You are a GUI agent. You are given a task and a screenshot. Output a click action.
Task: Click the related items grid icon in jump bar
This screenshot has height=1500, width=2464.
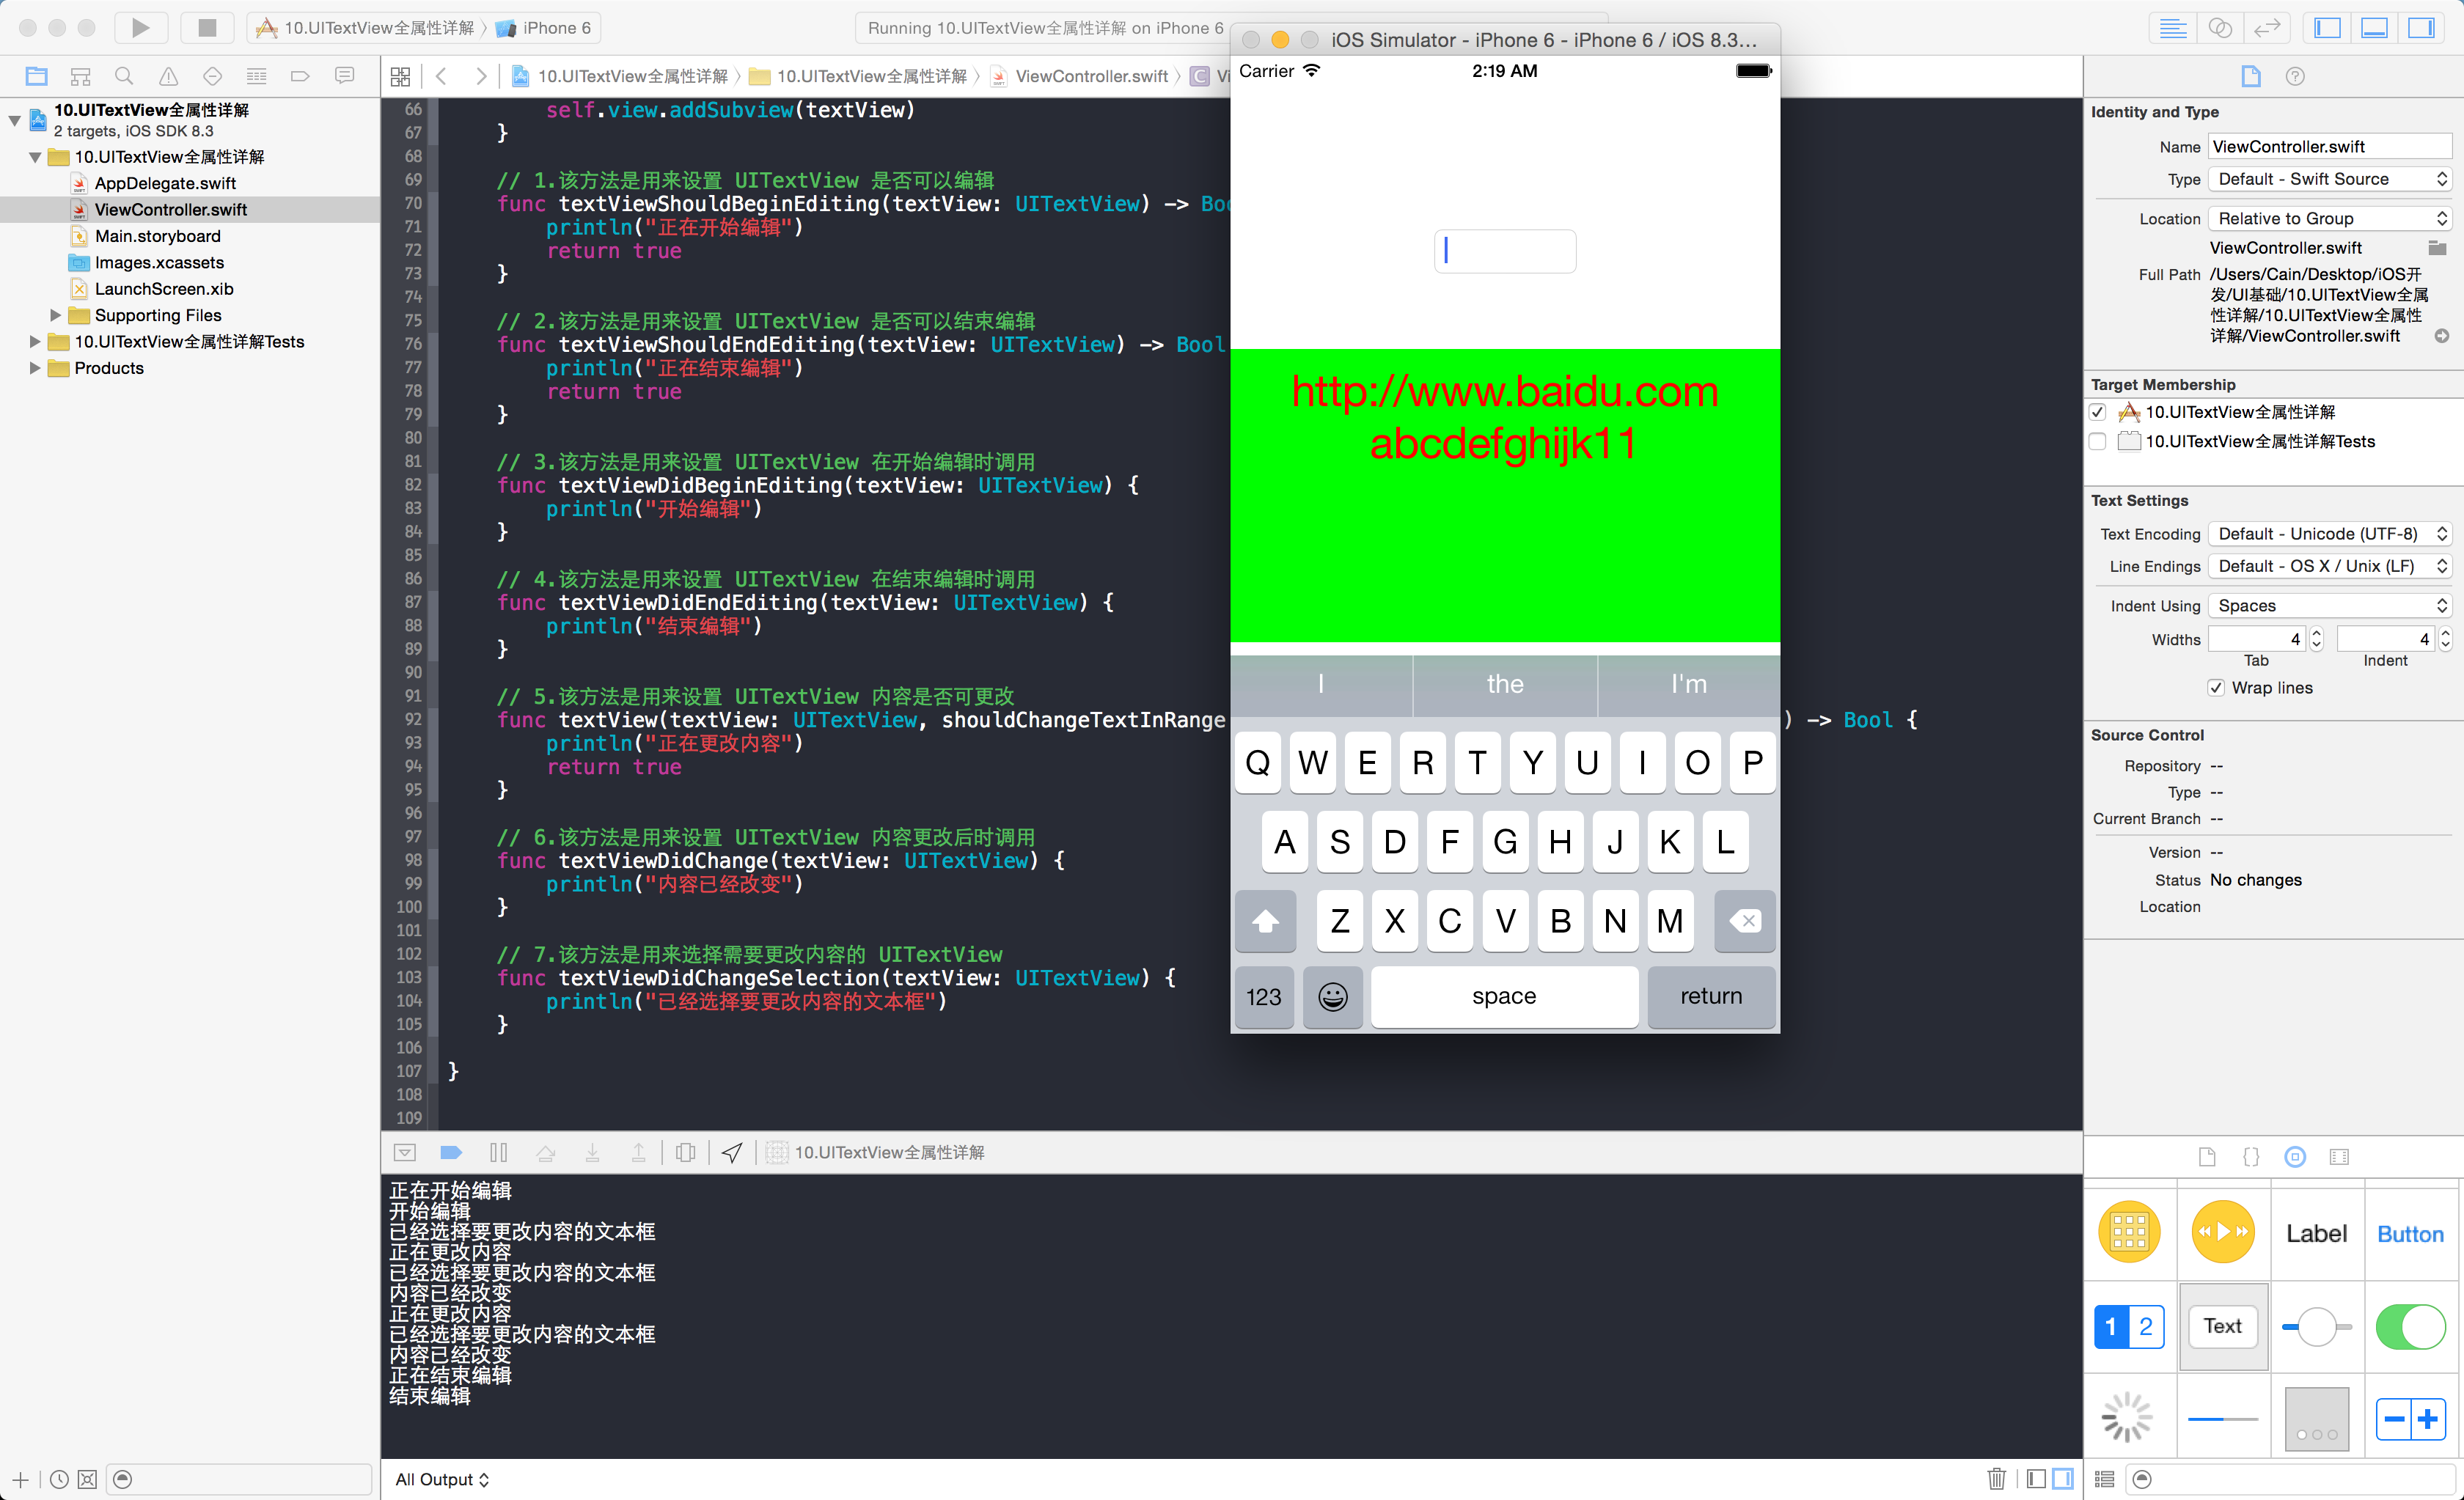[x=400, y=76]
